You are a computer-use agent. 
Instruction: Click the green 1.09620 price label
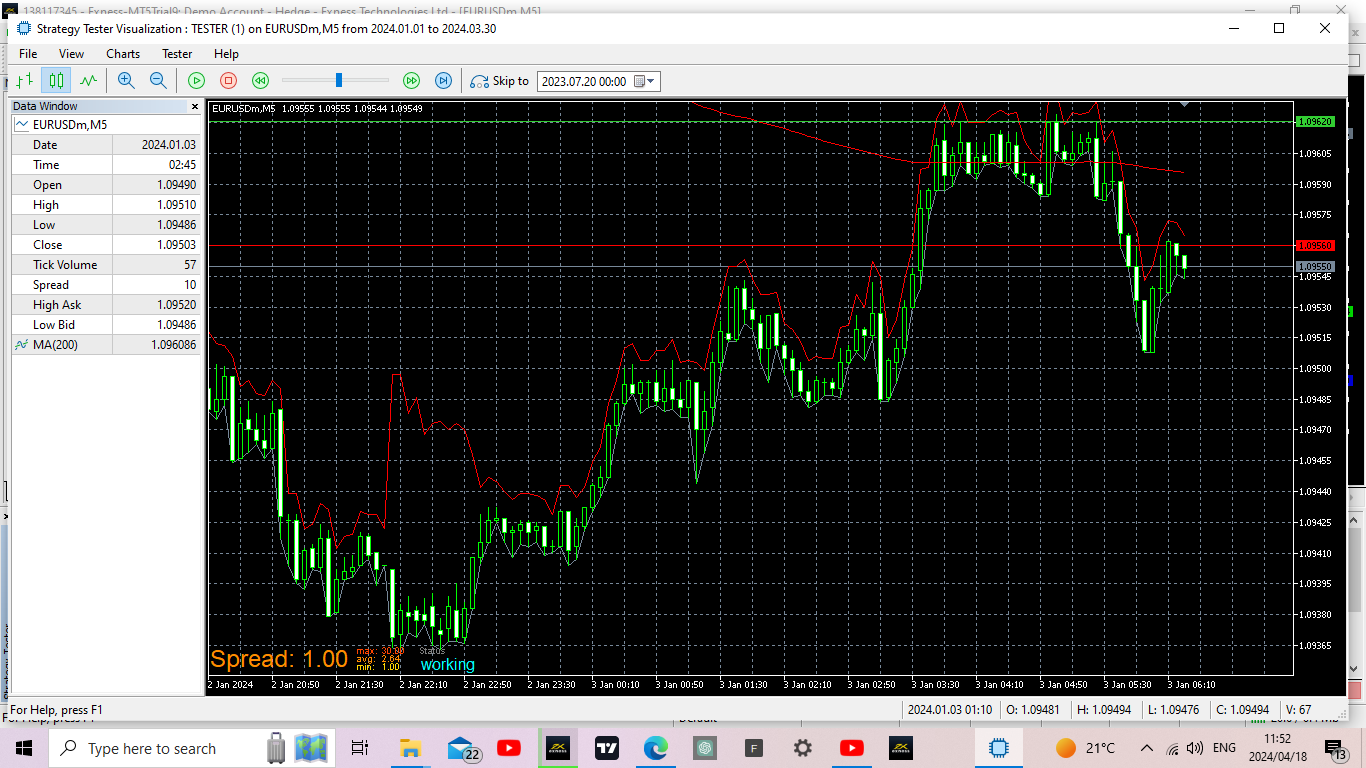pos(1315,121)
